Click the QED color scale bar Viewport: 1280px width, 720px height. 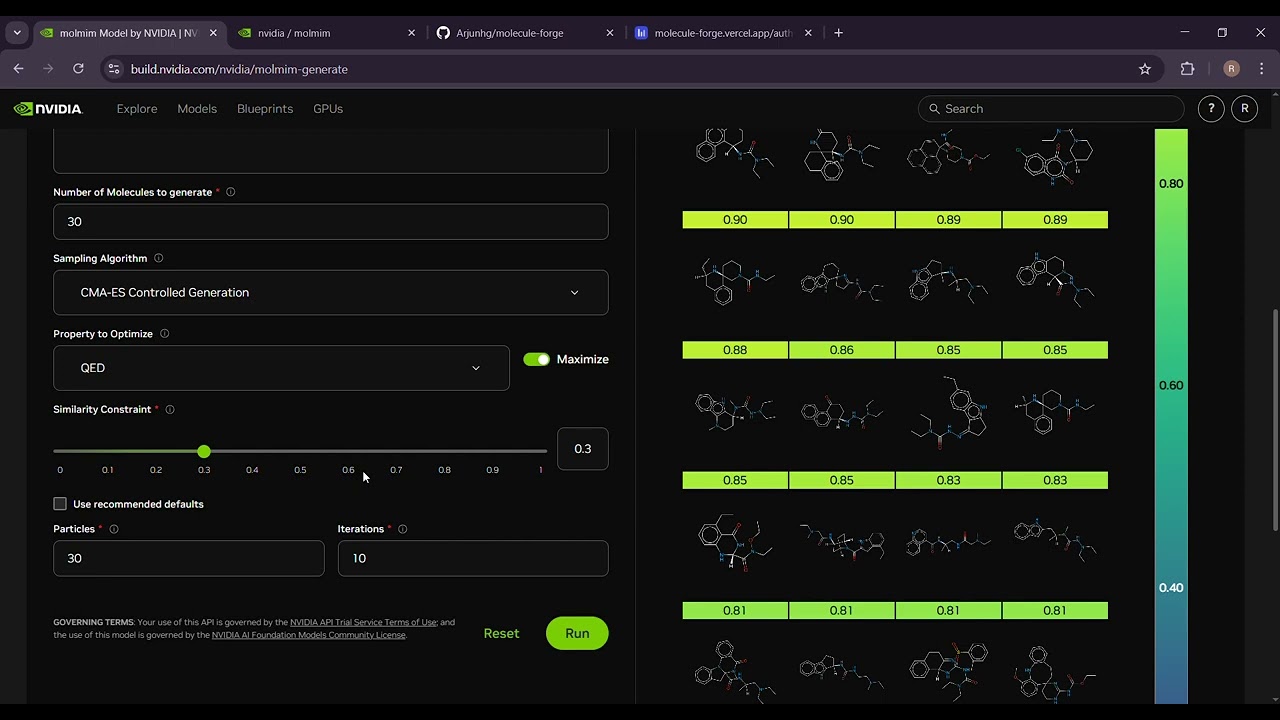(x=1171, y=415)
